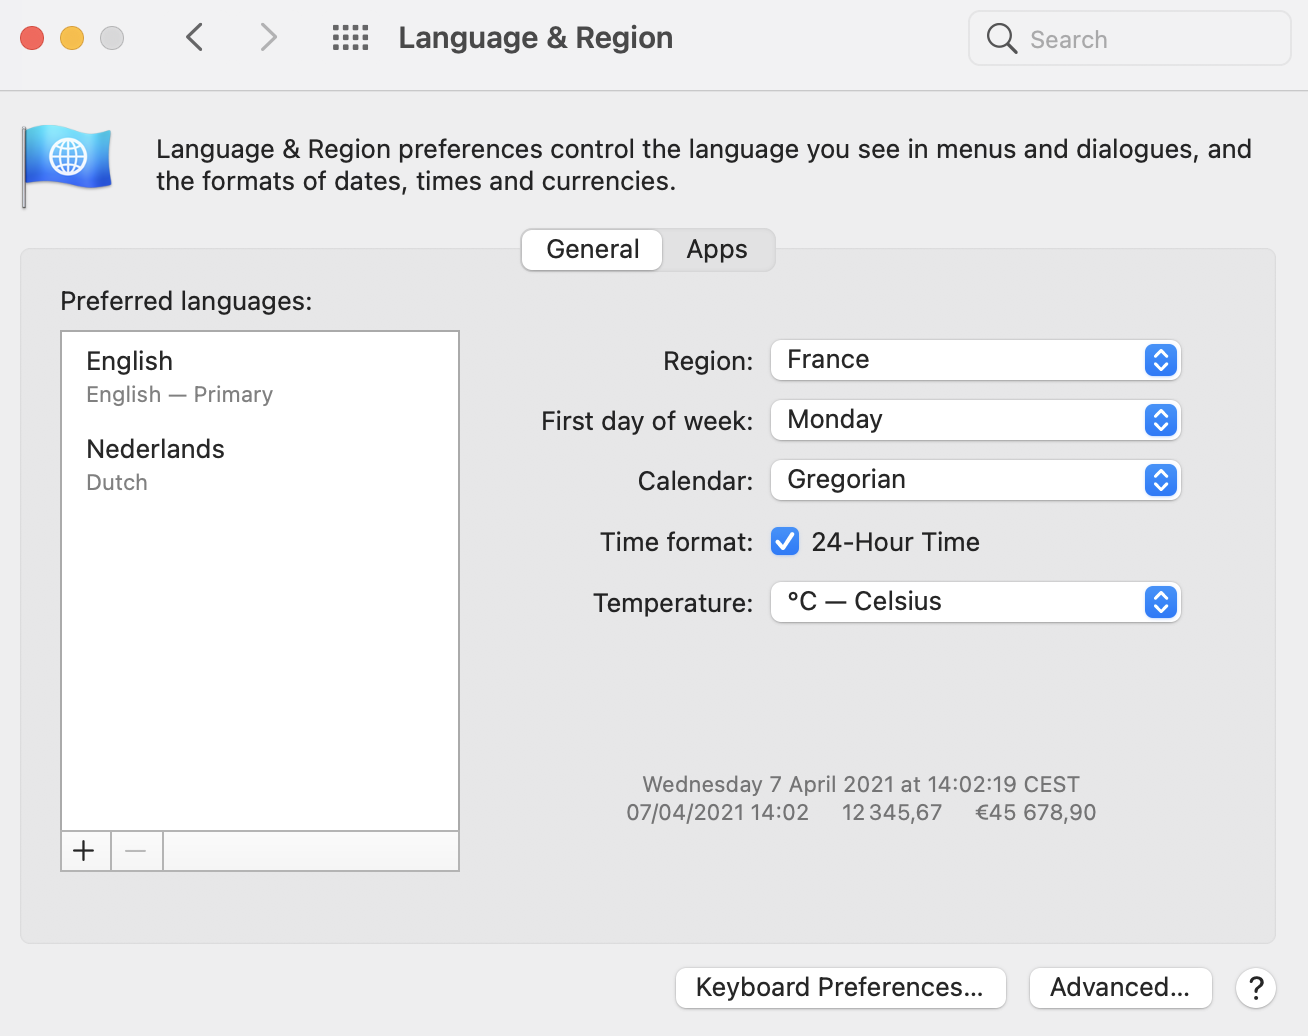Image resolution: width=1308 pixels, height=1036 pixels.
Task: Remove language with the minus button
Action: (136, 851)
